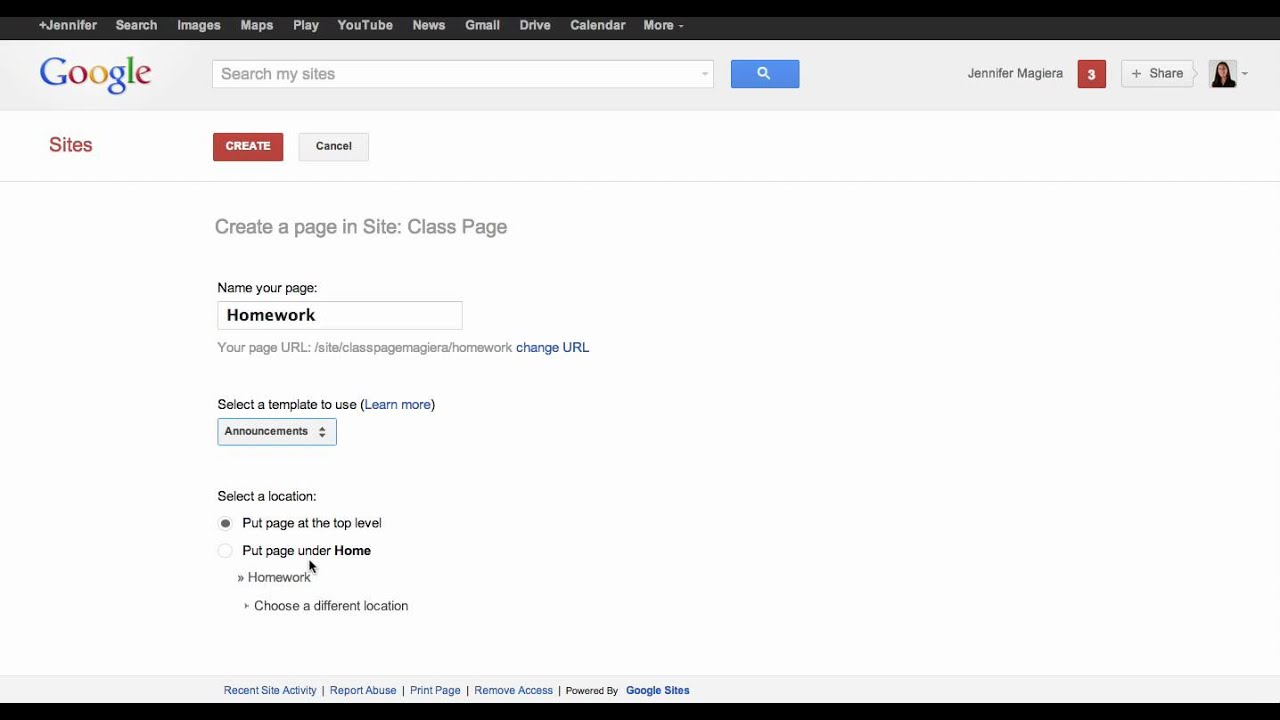The height and width of the screenshot is (720, 1280).
Task: Open Recent Site Activity footer link
Action: click(270, 691)
